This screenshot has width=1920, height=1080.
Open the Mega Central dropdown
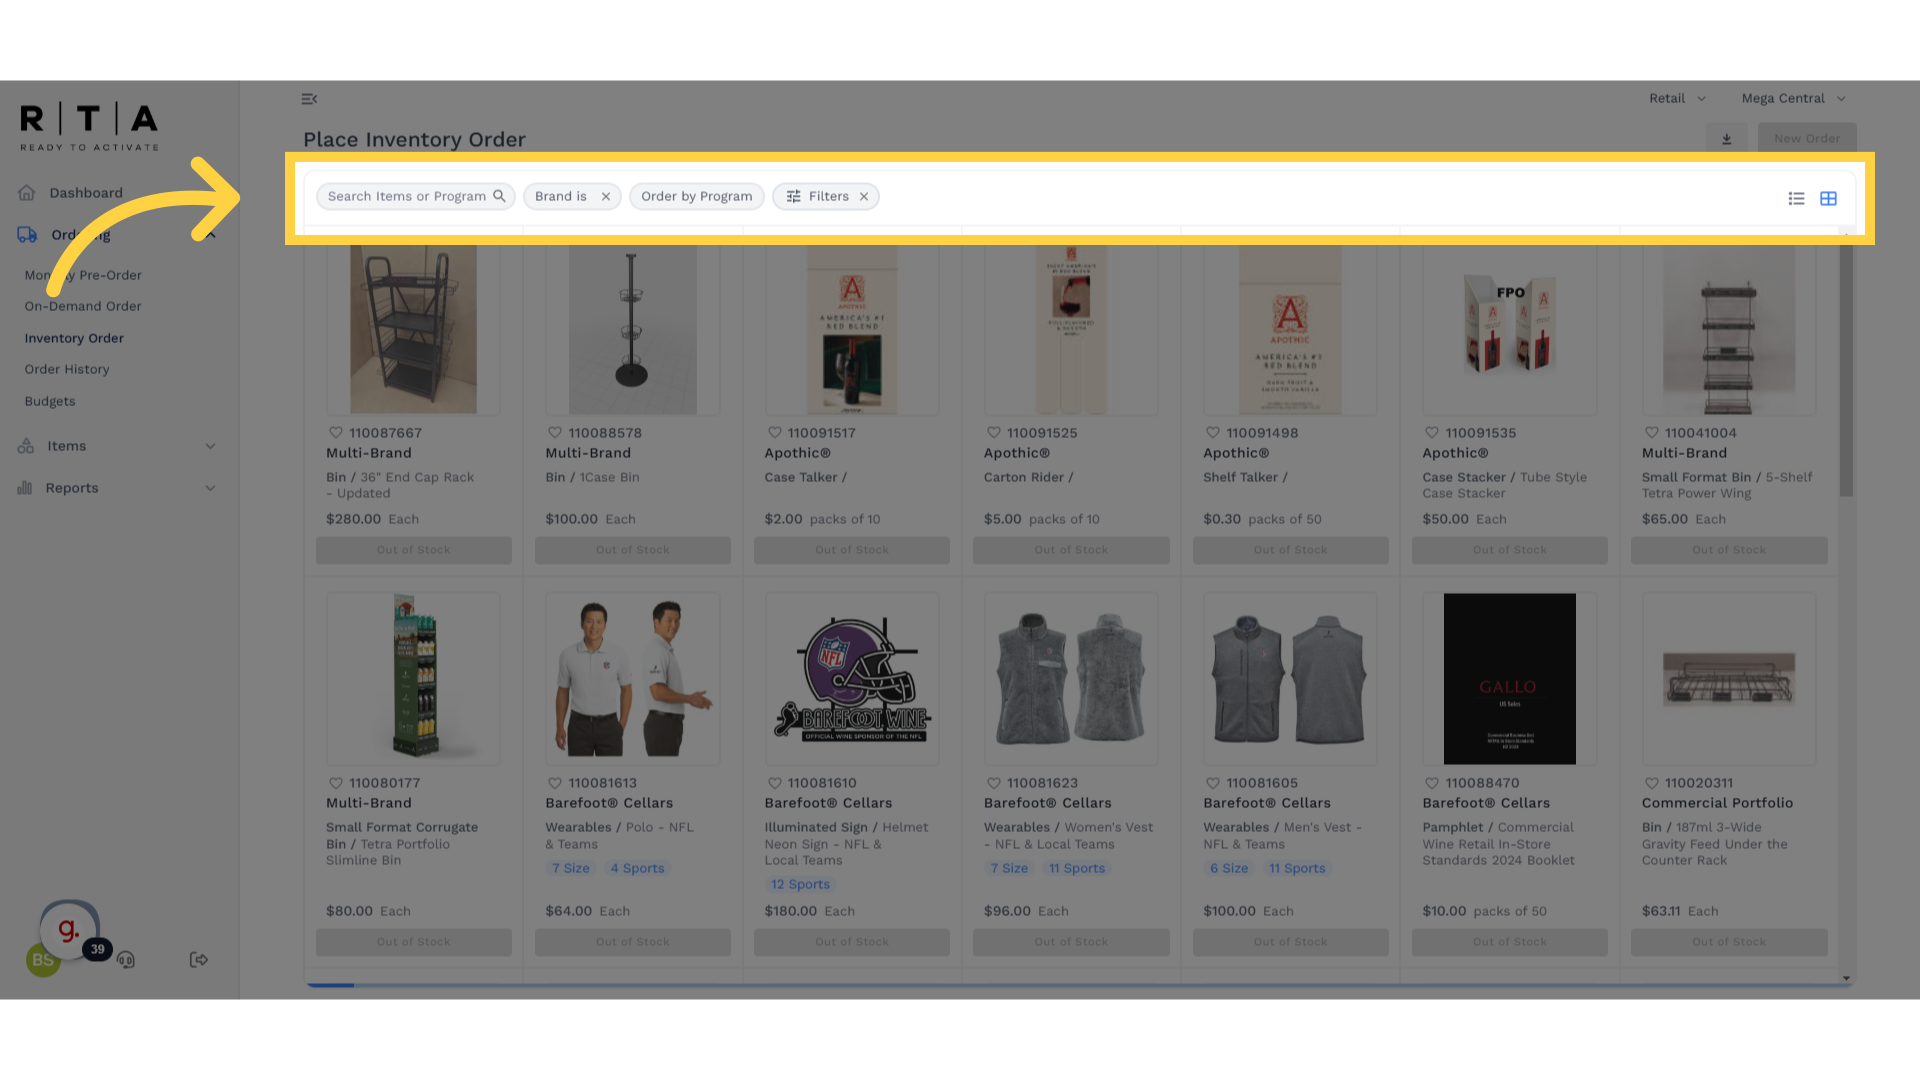coord(1793,99)
